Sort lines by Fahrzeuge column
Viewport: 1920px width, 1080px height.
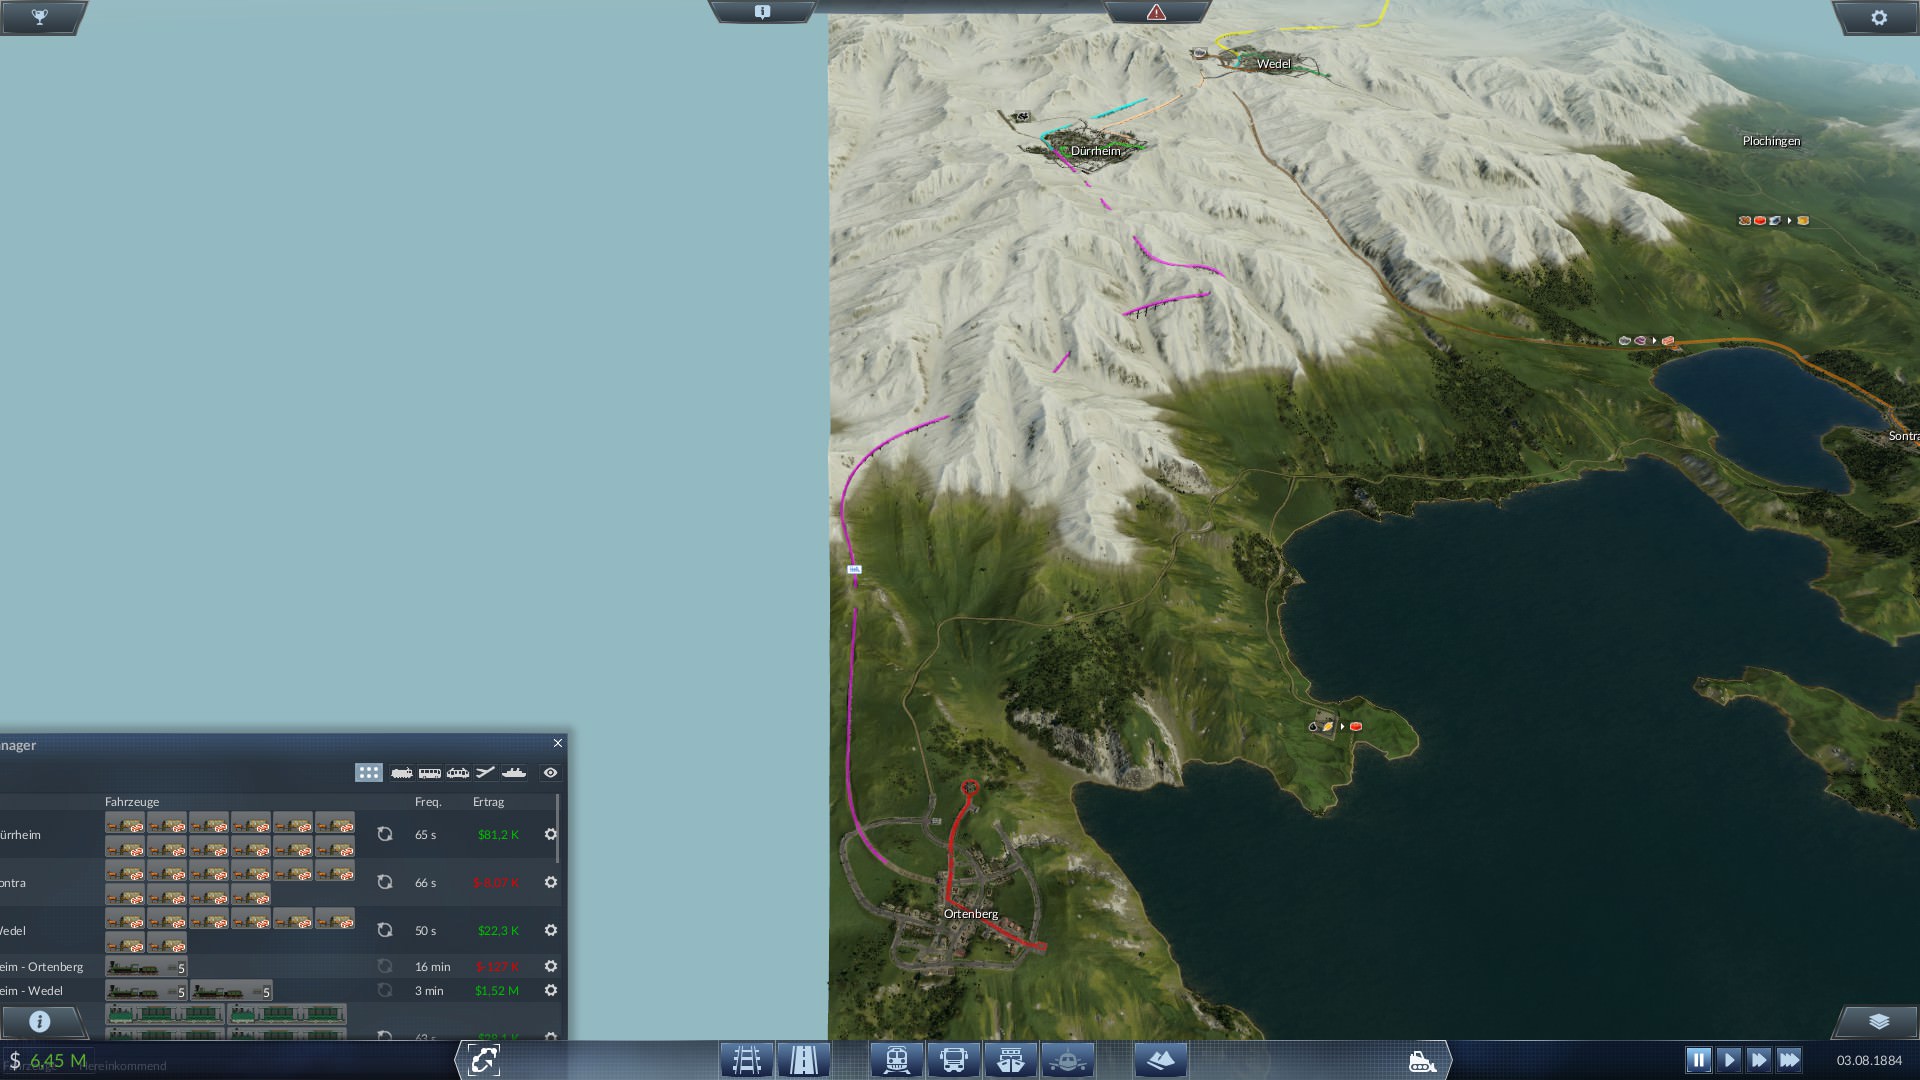pos(132,802)
